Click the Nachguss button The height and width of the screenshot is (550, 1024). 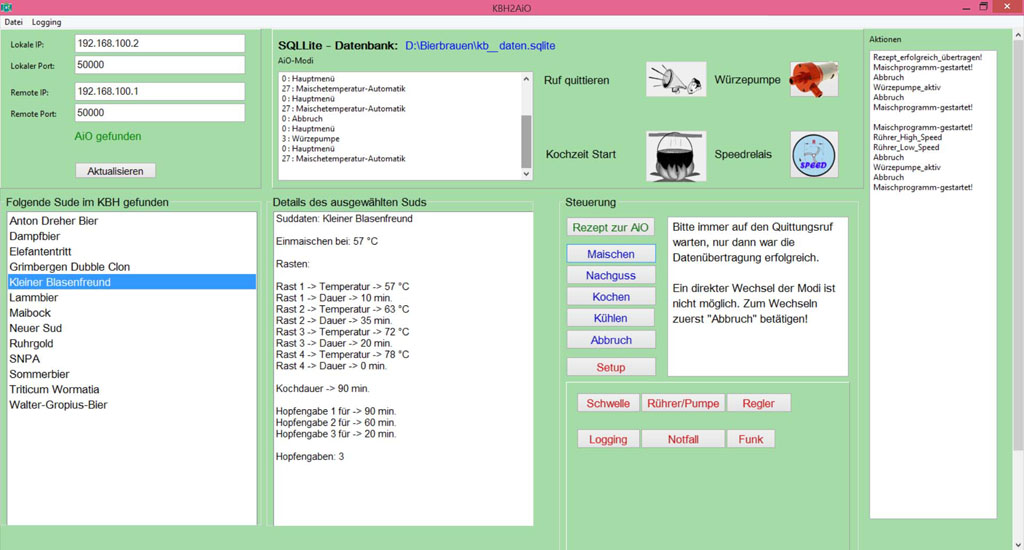pyautogui.click(x=611, y=275)
